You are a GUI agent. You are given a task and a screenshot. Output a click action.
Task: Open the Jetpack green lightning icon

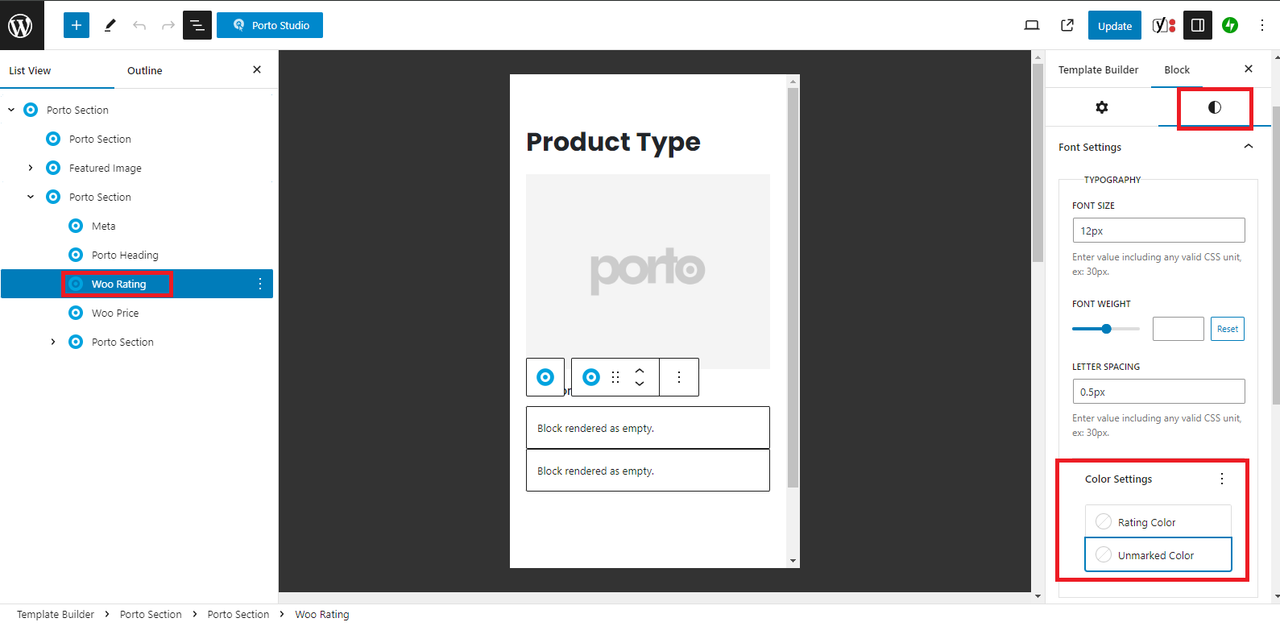pos(1230,25)
